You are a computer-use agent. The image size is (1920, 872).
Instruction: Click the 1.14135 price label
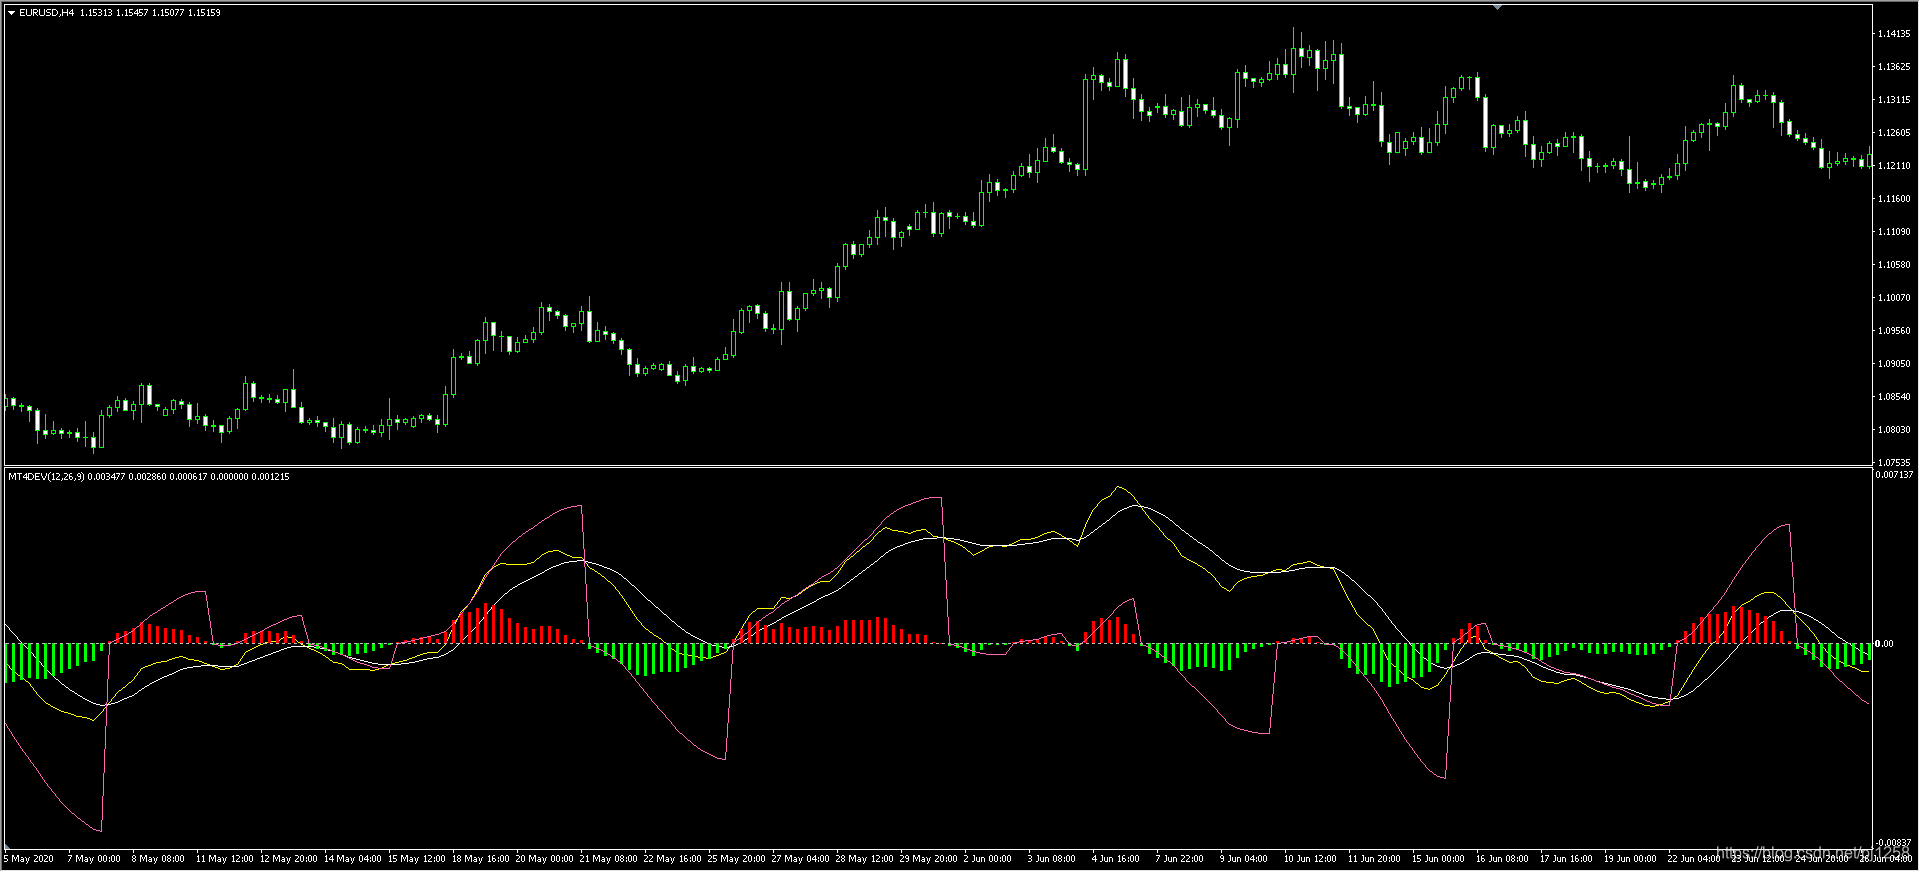[x=1894, y=34]
